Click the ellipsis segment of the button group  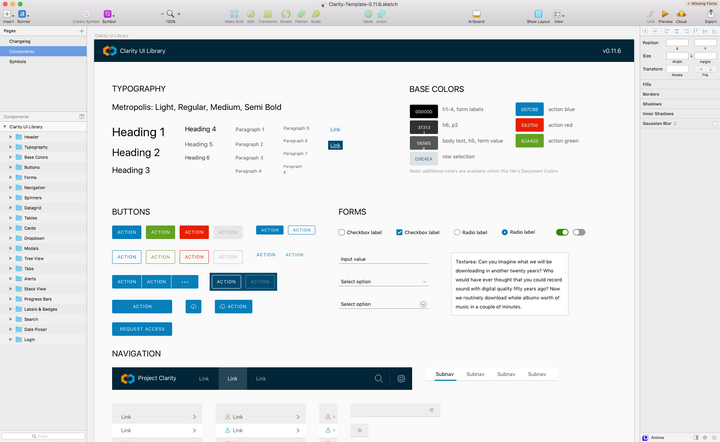pyautogui.click(x=185, y=282)
